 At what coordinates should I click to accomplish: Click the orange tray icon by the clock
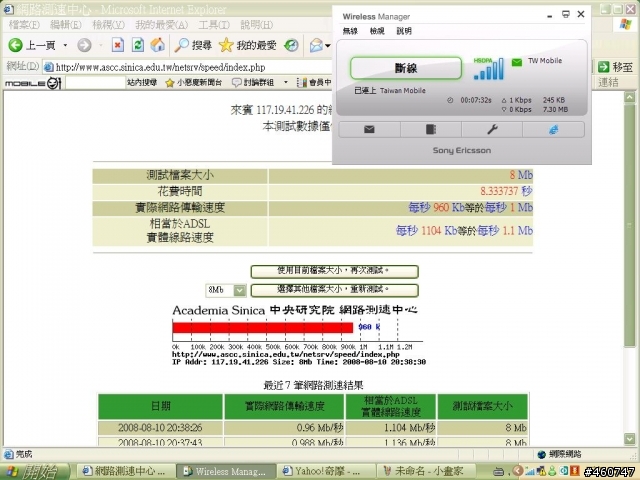click(x=574, y=471)
